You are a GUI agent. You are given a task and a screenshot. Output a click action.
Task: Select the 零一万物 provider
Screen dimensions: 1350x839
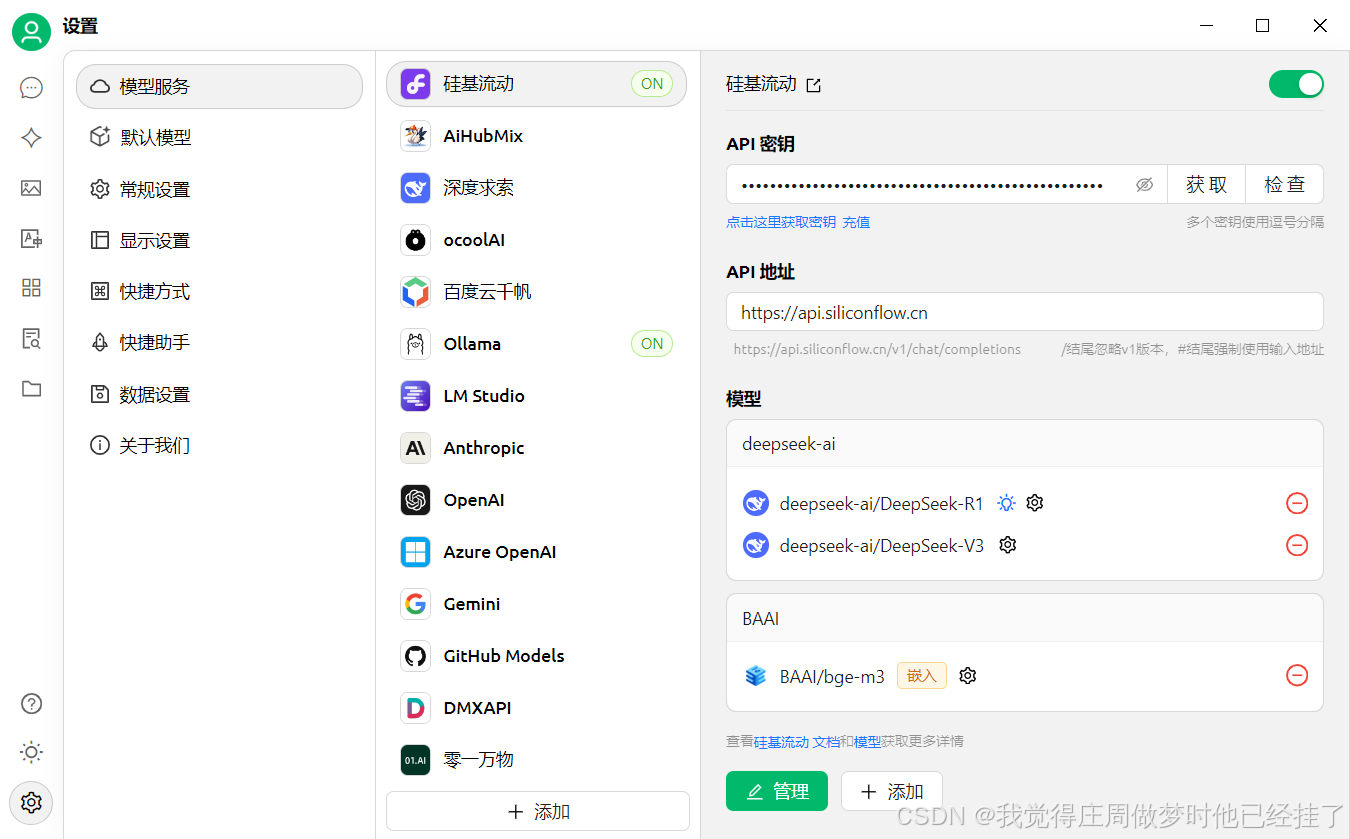537,760
